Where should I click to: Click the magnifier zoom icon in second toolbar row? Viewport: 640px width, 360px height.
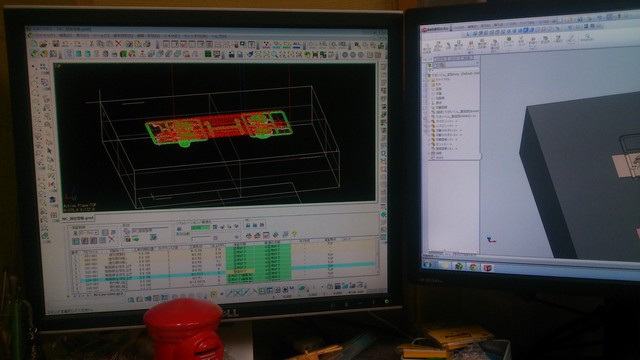(275, 54)
